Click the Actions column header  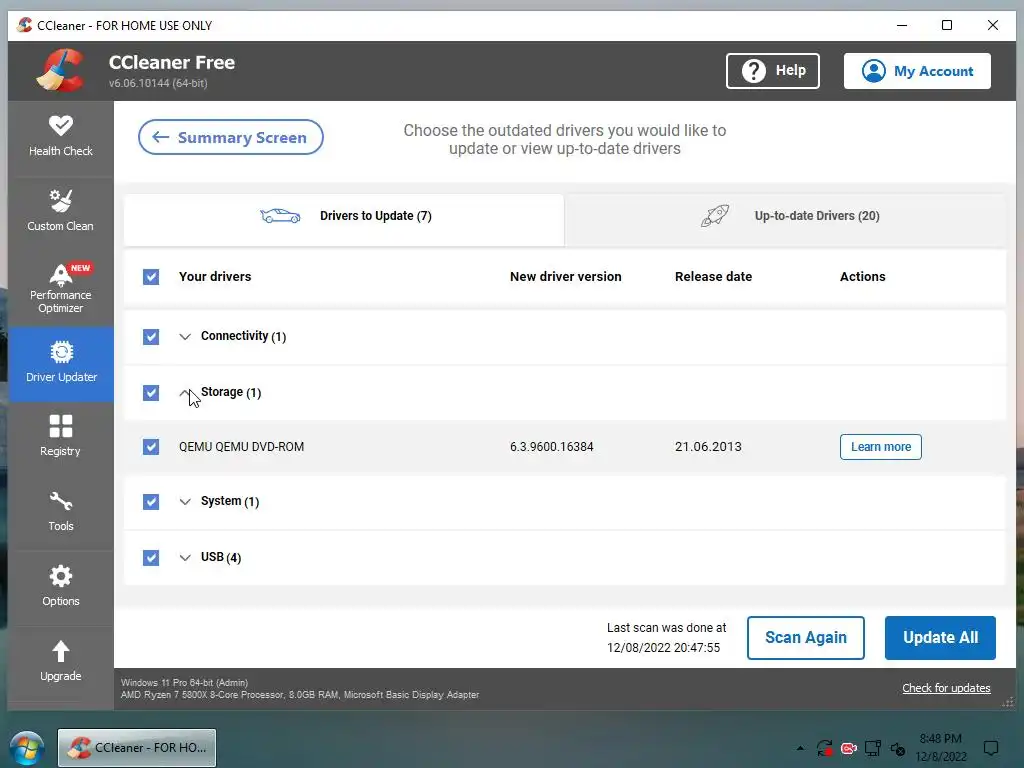(x=862, y=277)
